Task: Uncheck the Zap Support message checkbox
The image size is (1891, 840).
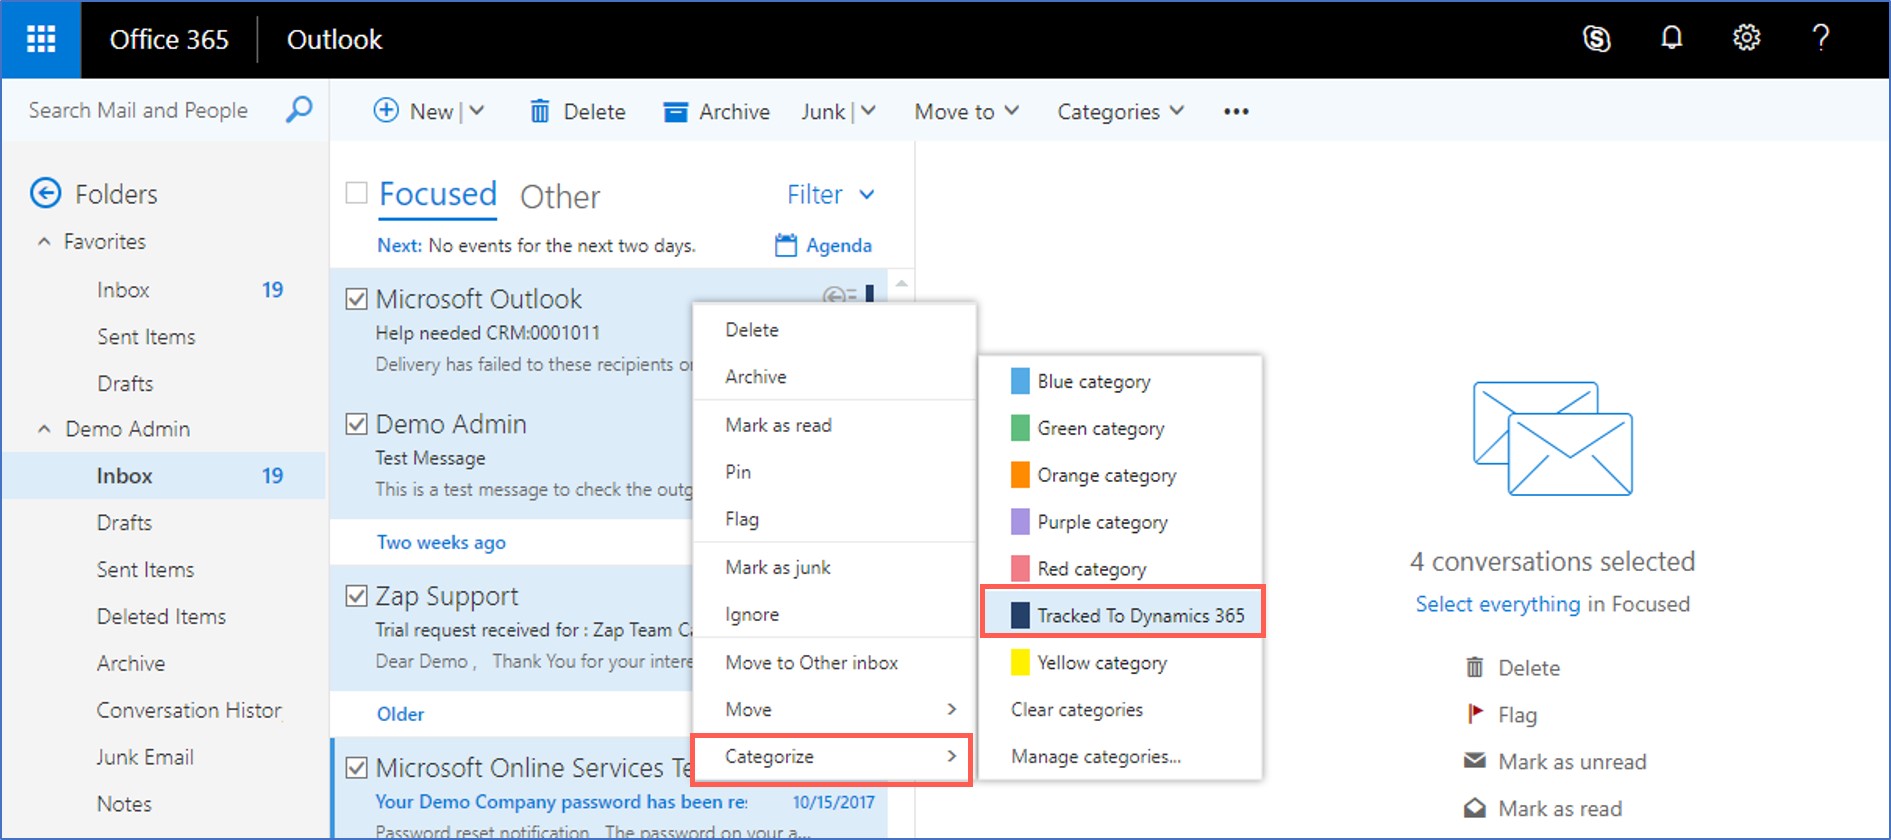Action: [x=356, y=596]
